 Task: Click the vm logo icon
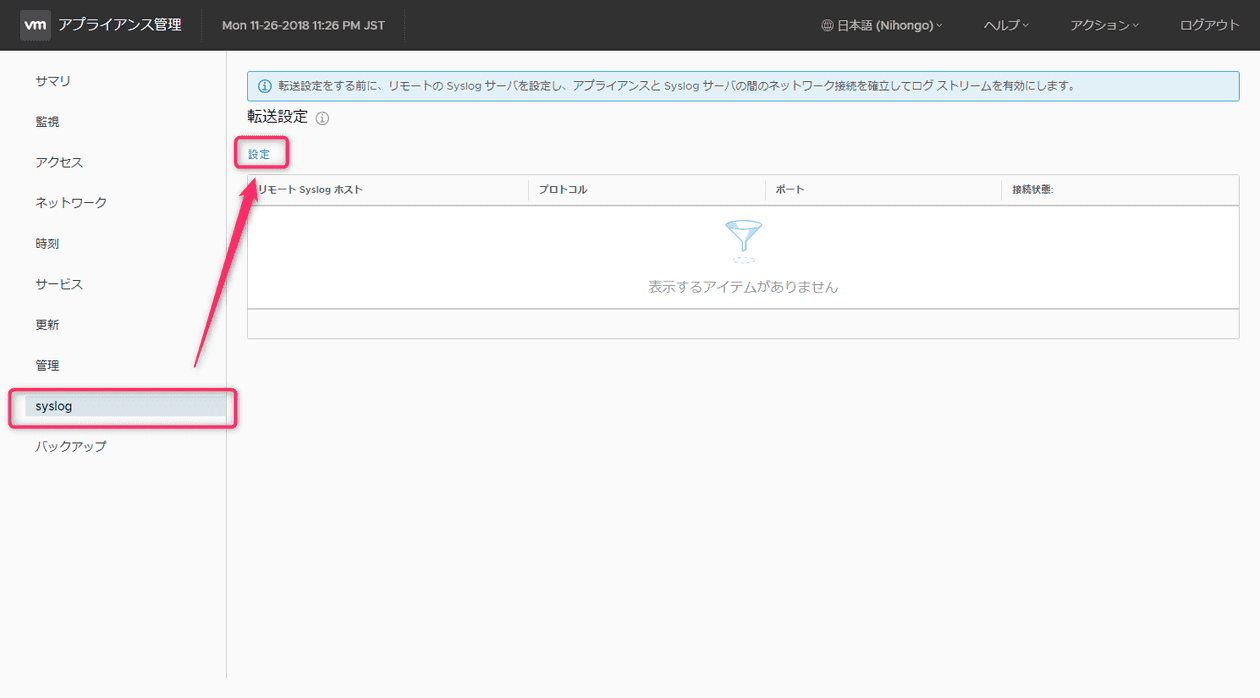coord(35,25)
